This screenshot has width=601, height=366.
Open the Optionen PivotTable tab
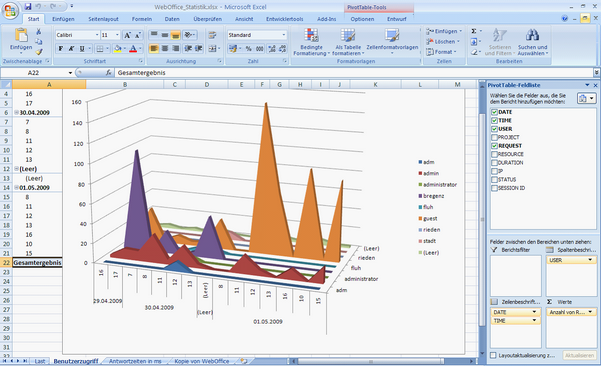(362, 19)
